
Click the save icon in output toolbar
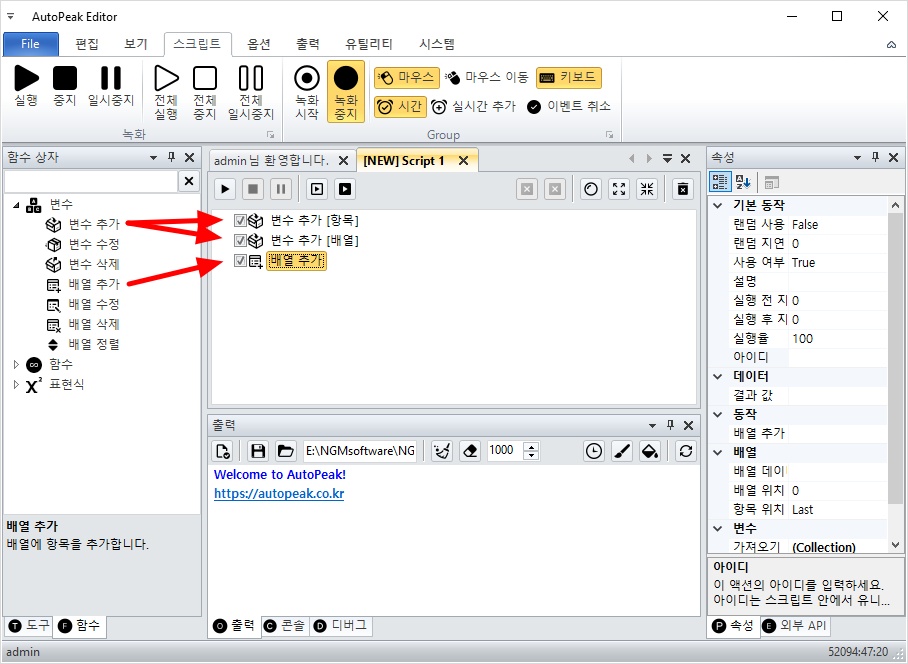pyautogui.click(x=258, y=451)
